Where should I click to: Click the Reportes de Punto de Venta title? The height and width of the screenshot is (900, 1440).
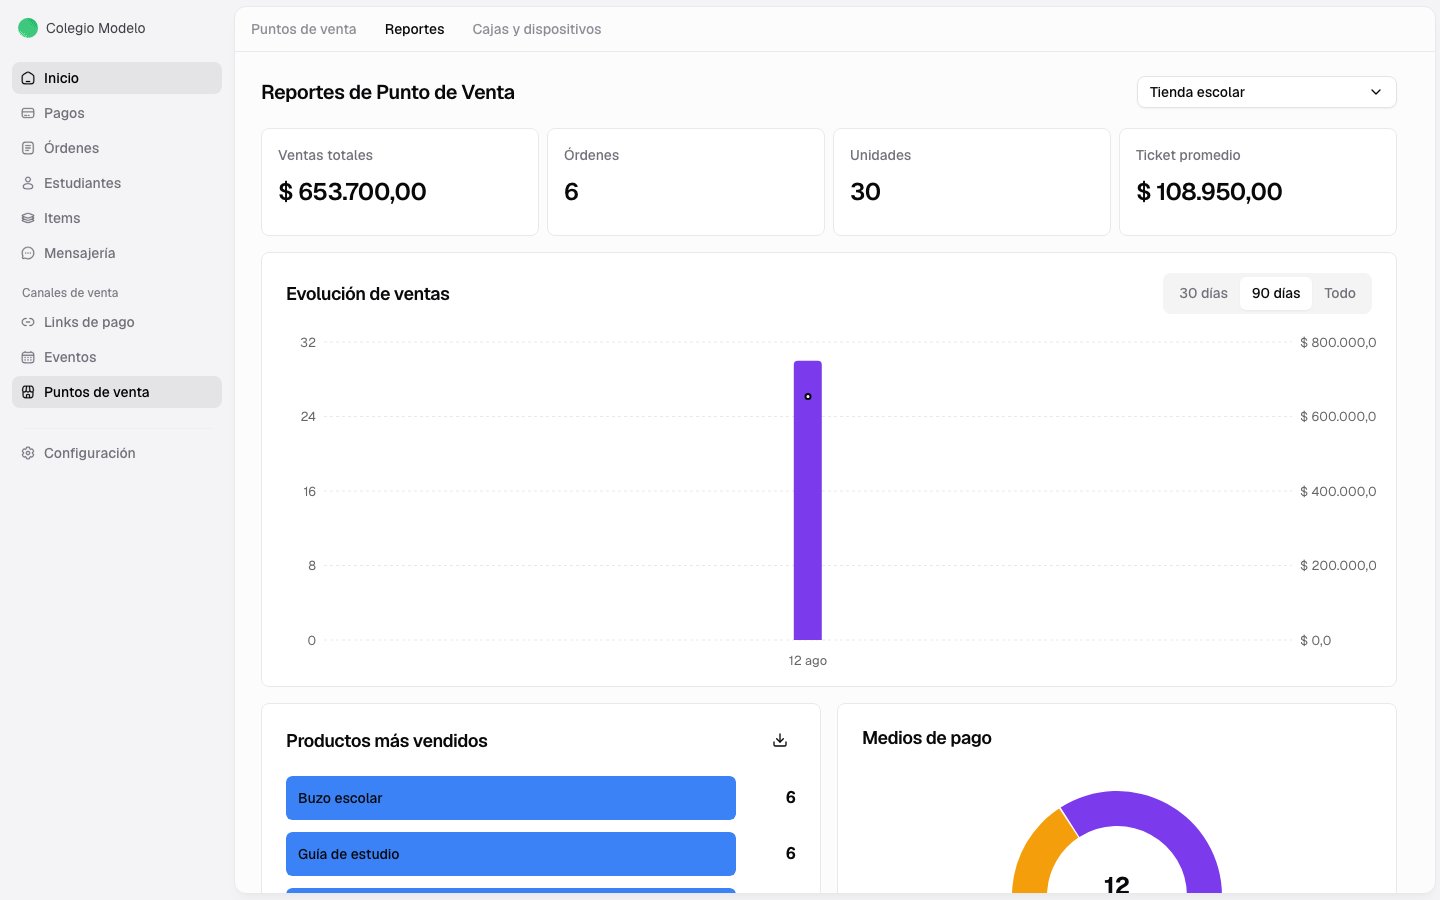[388, 92]
